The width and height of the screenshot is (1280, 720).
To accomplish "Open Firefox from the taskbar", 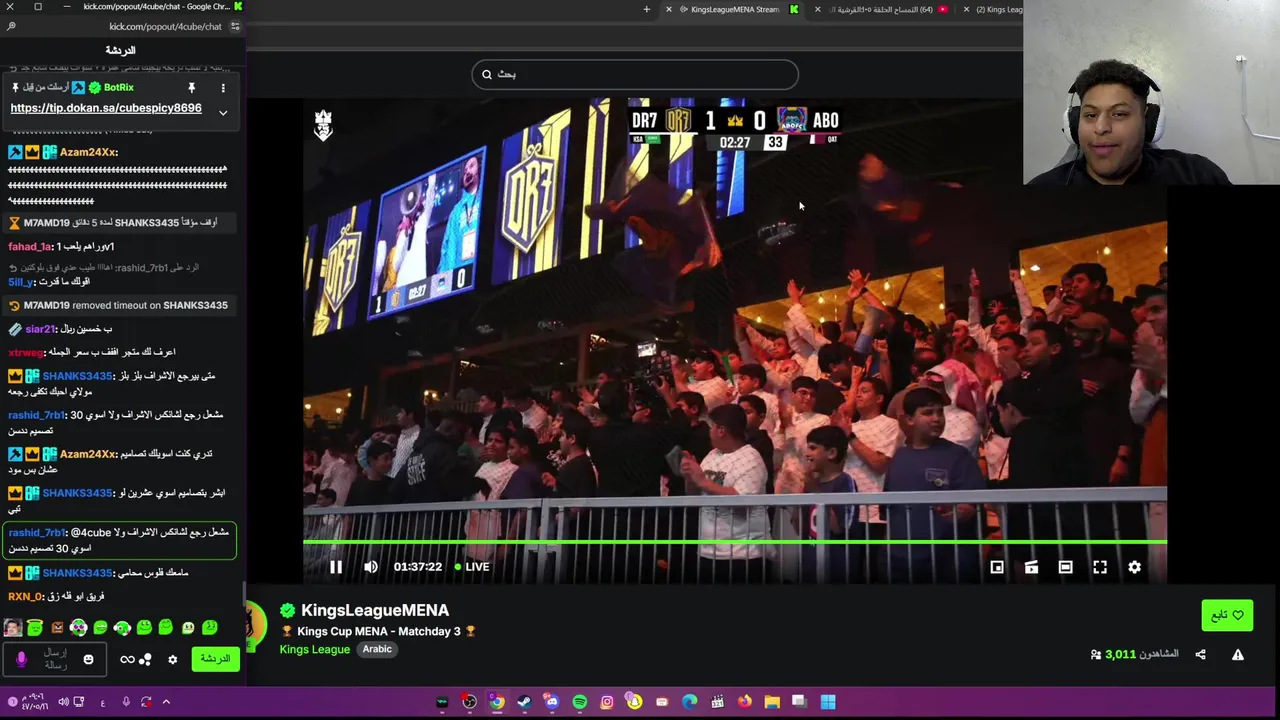I will pyautogui.click(x=744, y=702).
